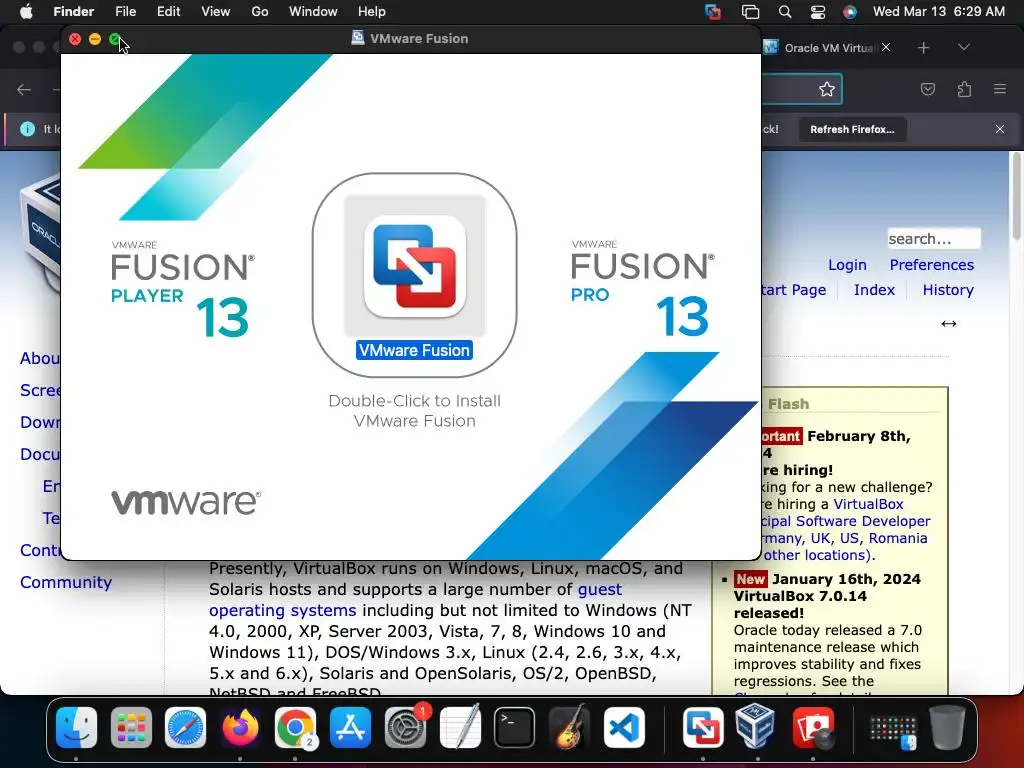Screen dimensions: 1024x768
Task: Open Safari from the Dock
Action: (185, 727)
